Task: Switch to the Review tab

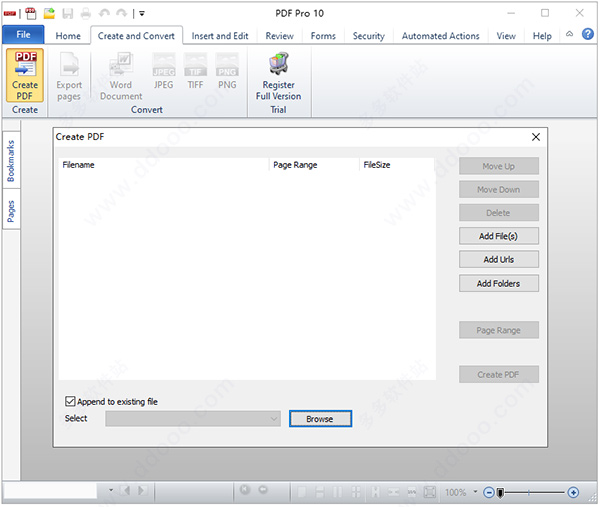Action: pyautogui.click(x=280, y=36)
